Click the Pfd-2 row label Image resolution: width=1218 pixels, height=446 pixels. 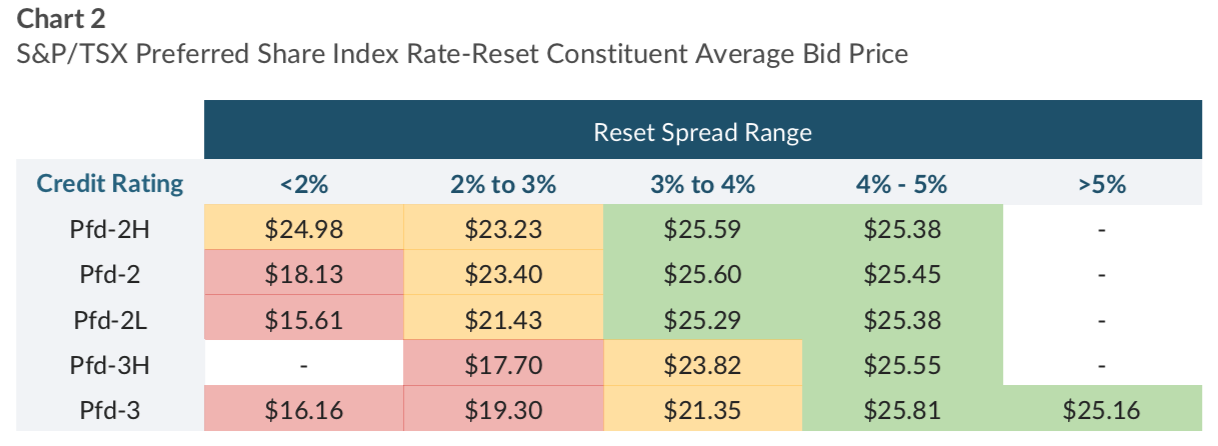click(110, 274)
